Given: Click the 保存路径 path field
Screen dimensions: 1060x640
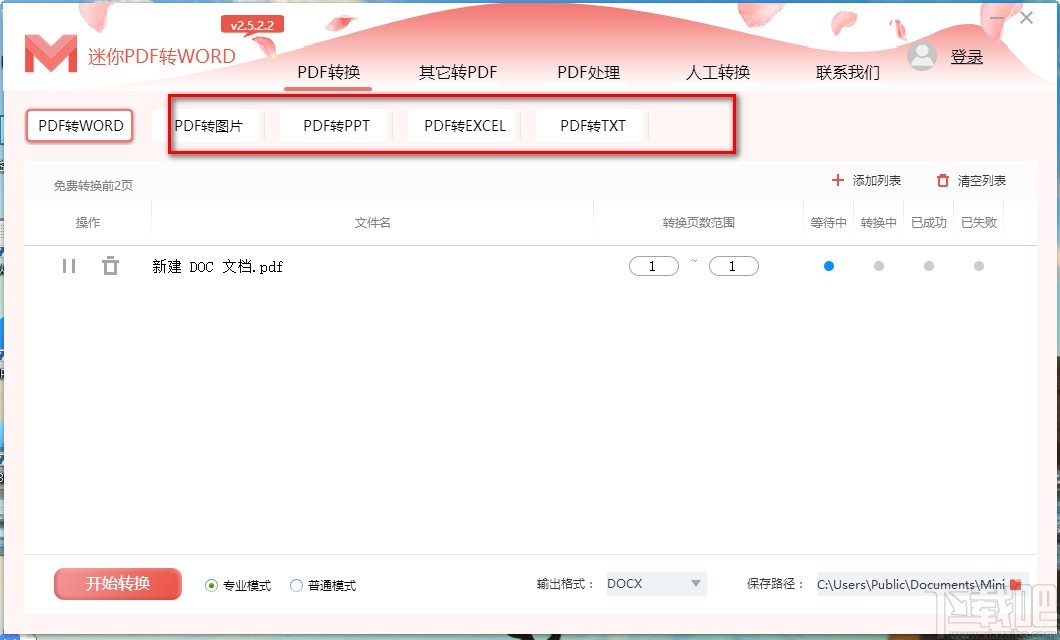Looking at the screenshot, I should click(911, 584).
